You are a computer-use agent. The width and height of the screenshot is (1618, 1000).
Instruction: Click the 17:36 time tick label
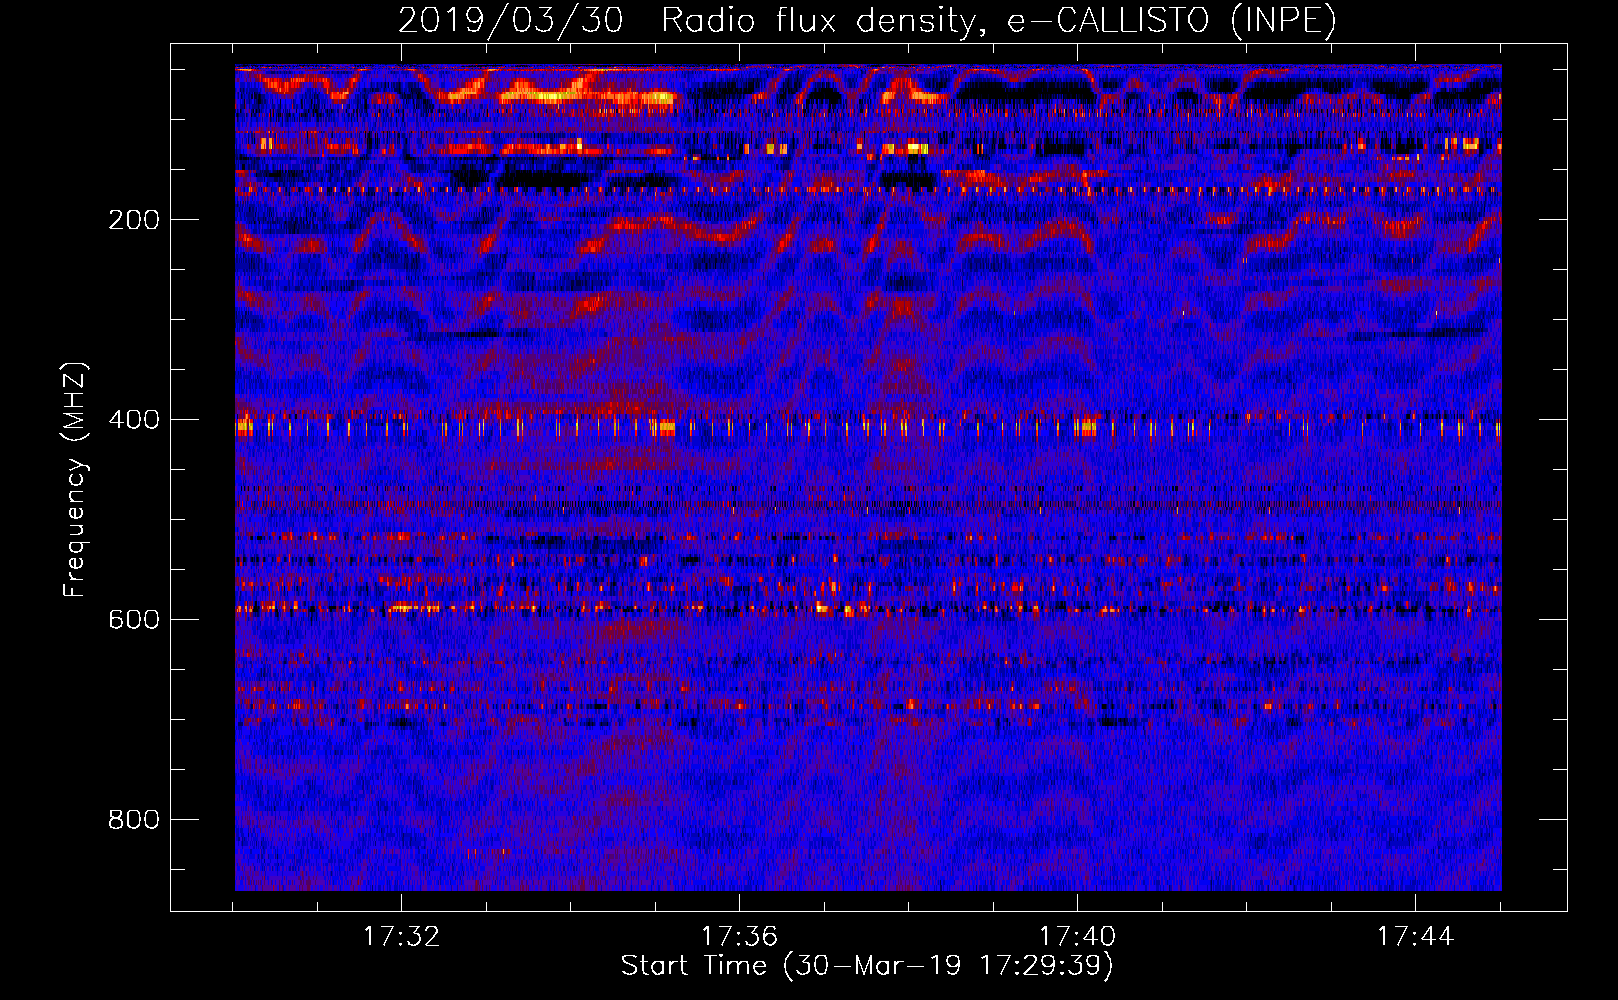[739, 937]
